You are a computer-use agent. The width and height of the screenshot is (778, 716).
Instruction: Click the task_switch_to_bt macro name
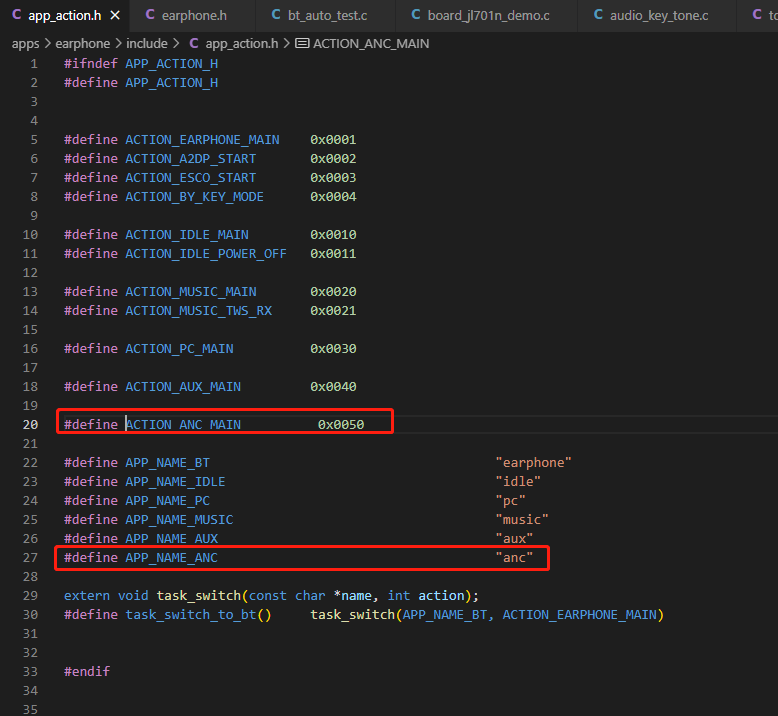191,615
